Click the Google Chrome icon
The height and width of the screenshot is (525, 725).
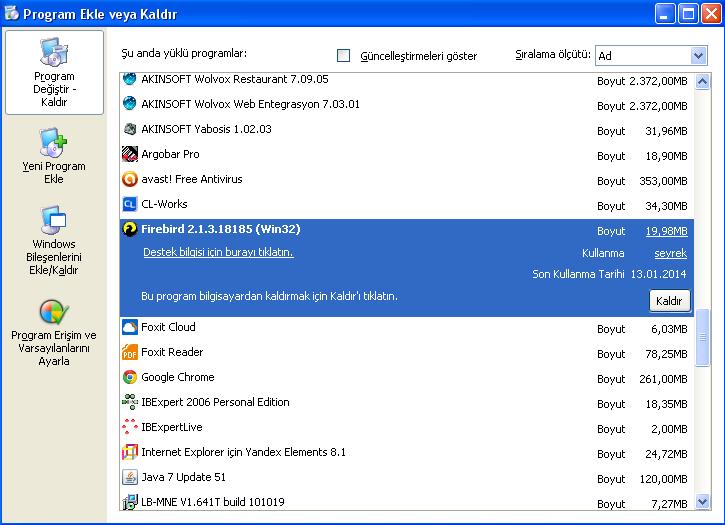(x=130, y=377)
